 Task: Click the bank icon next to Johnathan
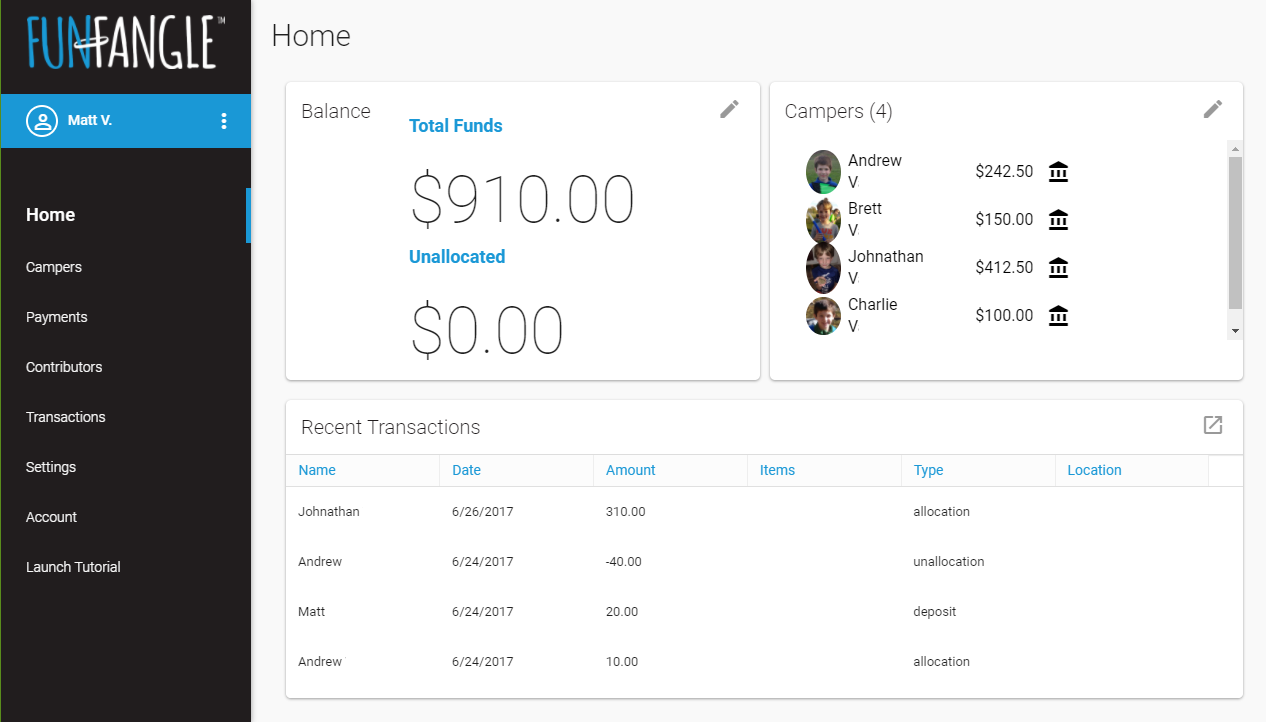(1058, 268)
